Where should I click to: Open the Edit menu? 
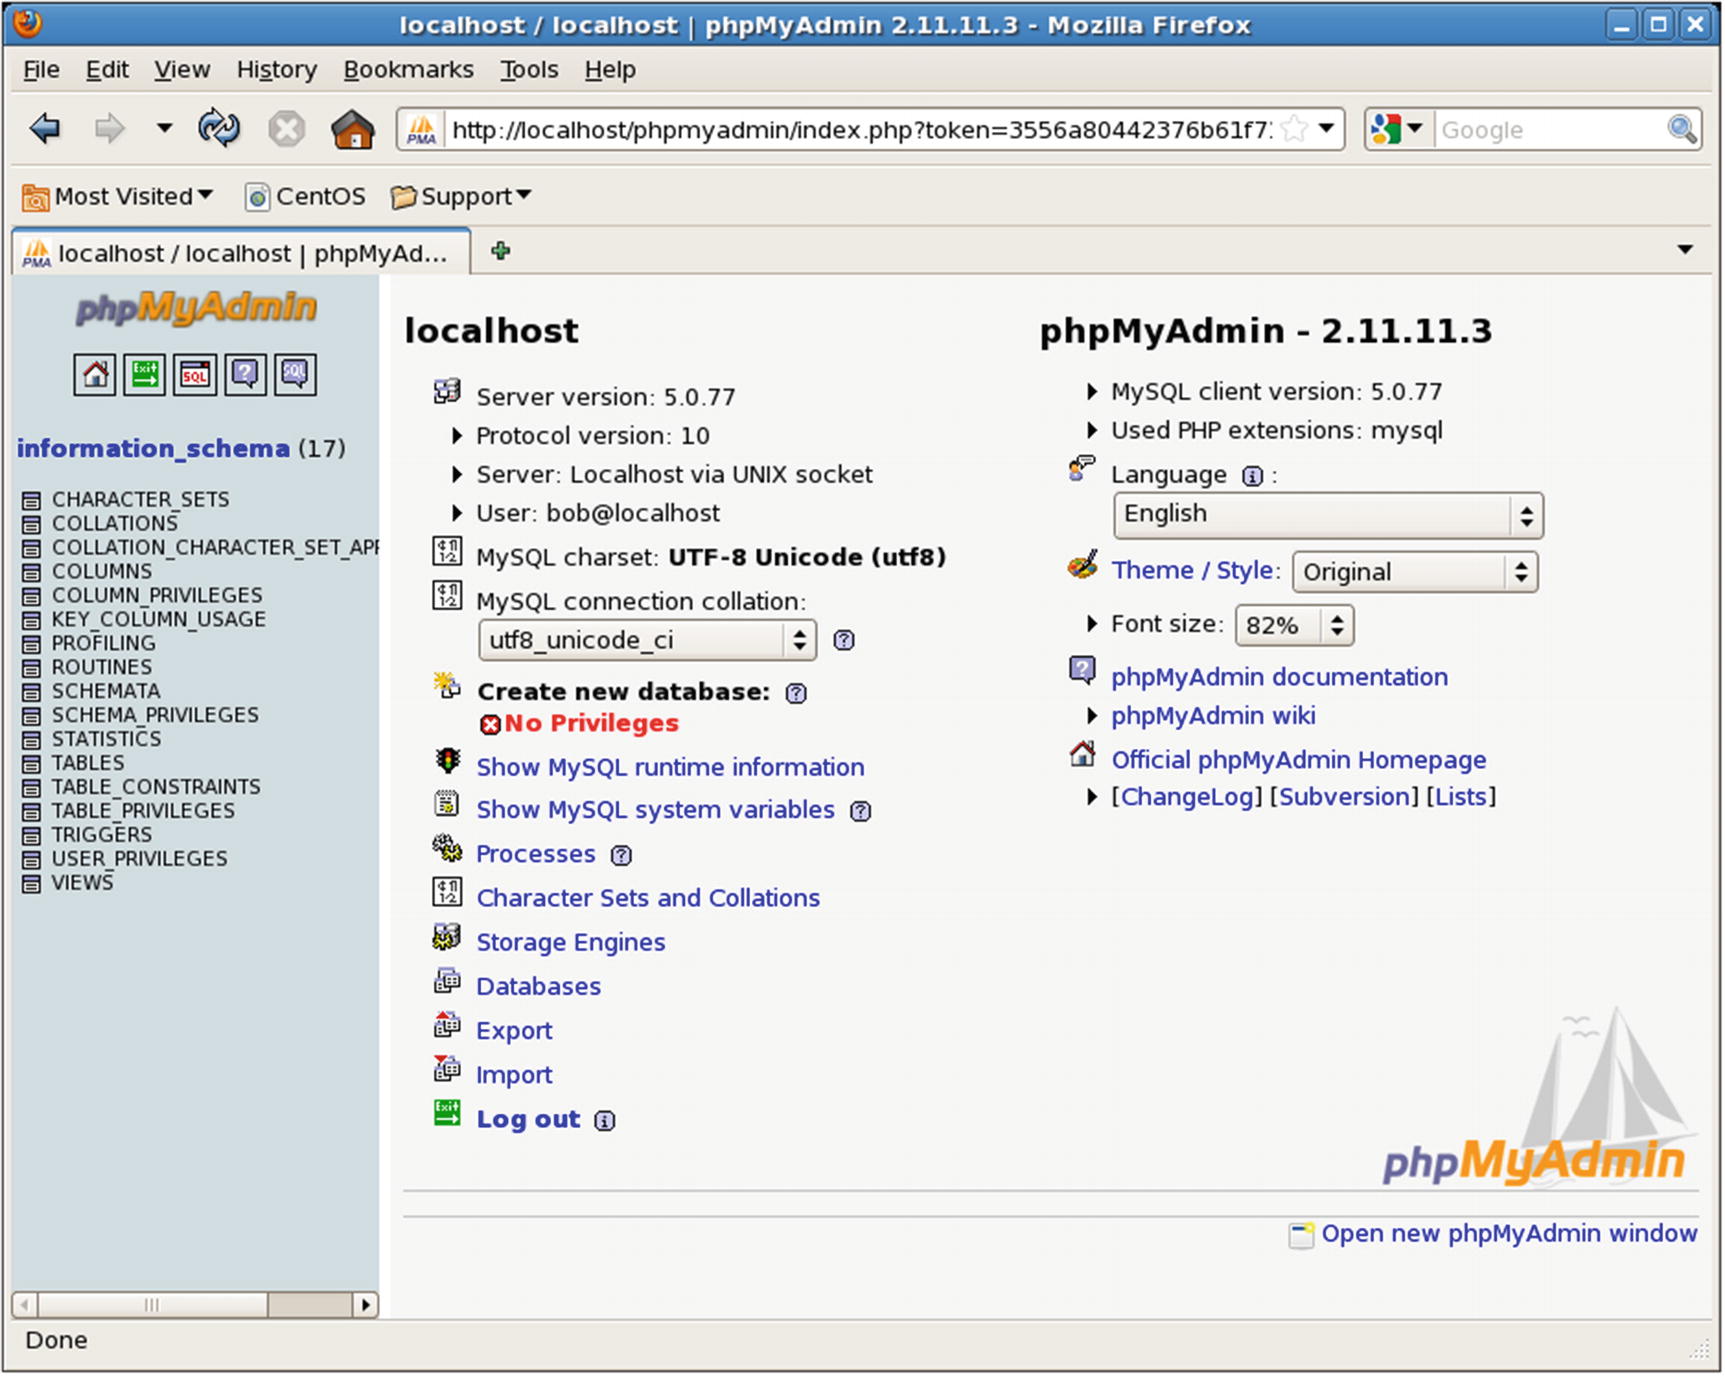click(107, 70)
